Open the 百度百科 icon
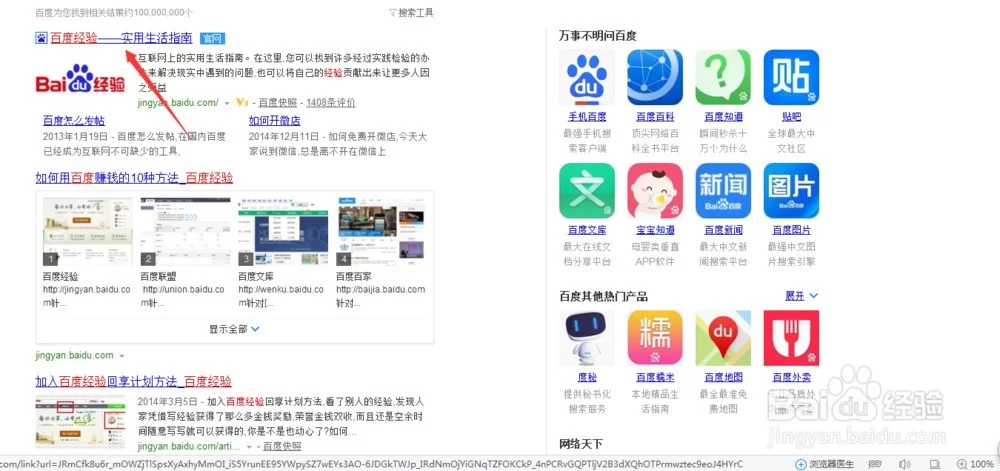 coord(655,78)
